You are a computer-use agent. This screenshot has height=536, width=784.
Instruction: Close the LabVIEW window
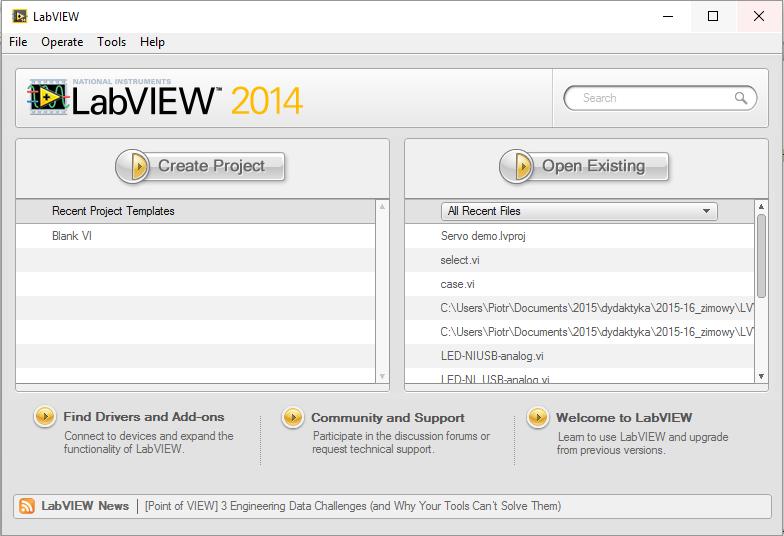point(758,16)
